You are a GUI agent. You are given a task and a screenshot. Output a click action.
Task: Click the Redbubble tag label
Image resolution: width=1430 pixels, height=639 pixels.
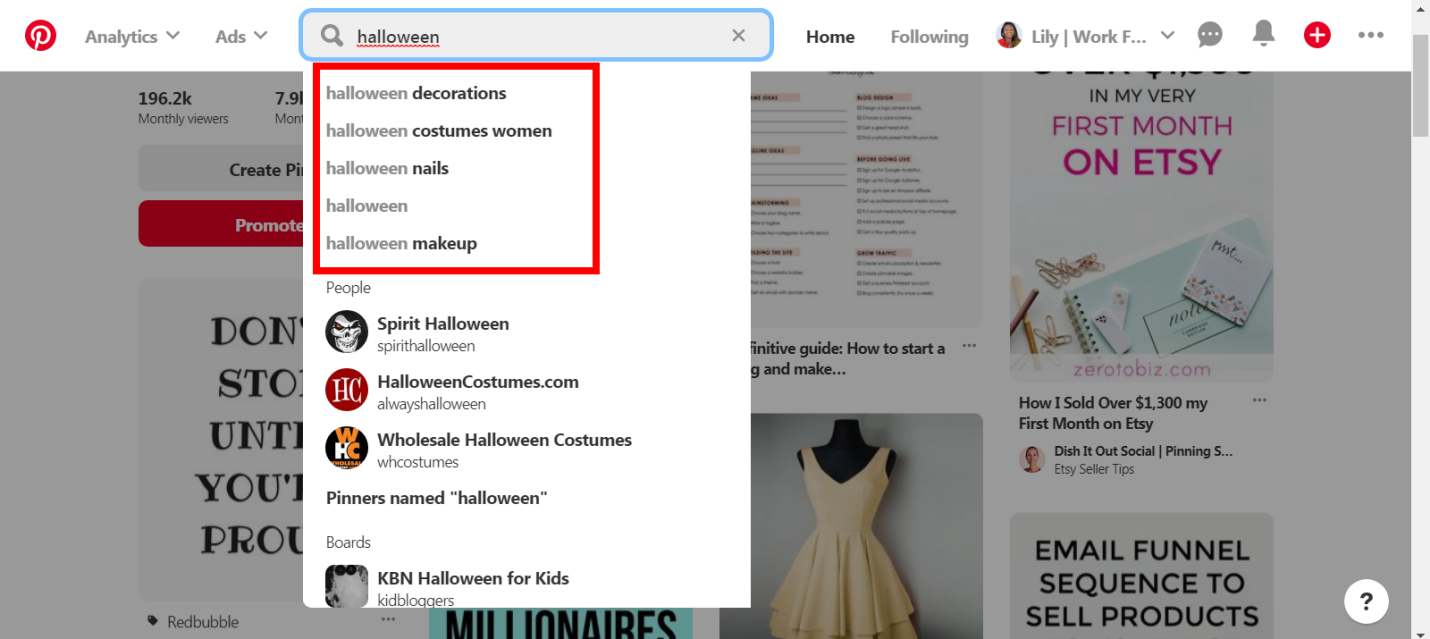[203, 622]
